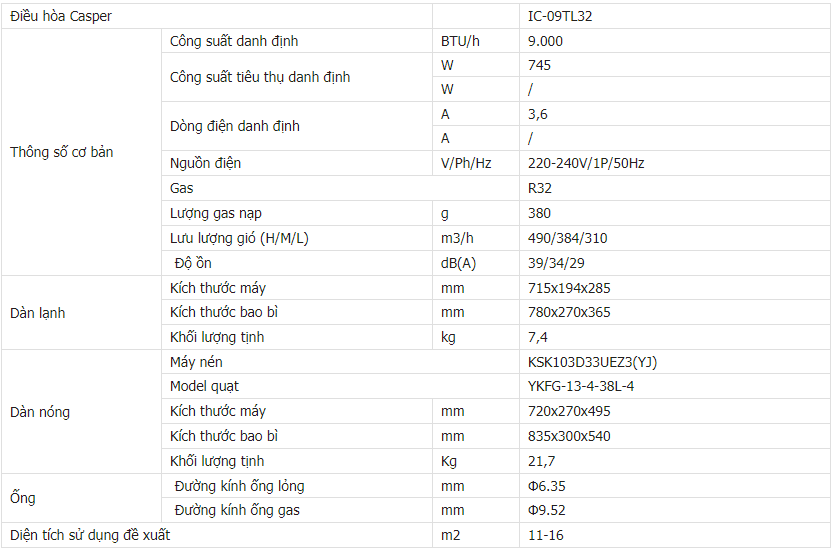Click the 'Công suất tiêu thụ danh định' label
The width and height of the screenshot is (836, 560).
click(x=260, y=77)
